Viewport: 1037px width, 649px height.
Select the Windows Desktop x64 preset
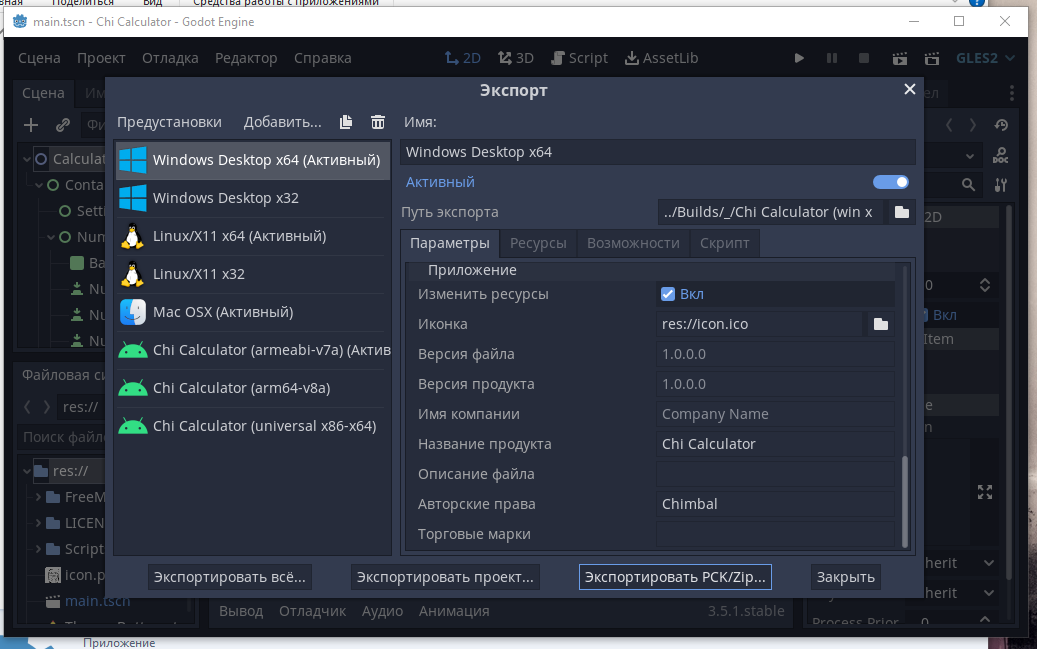click(x=253, y=160)
